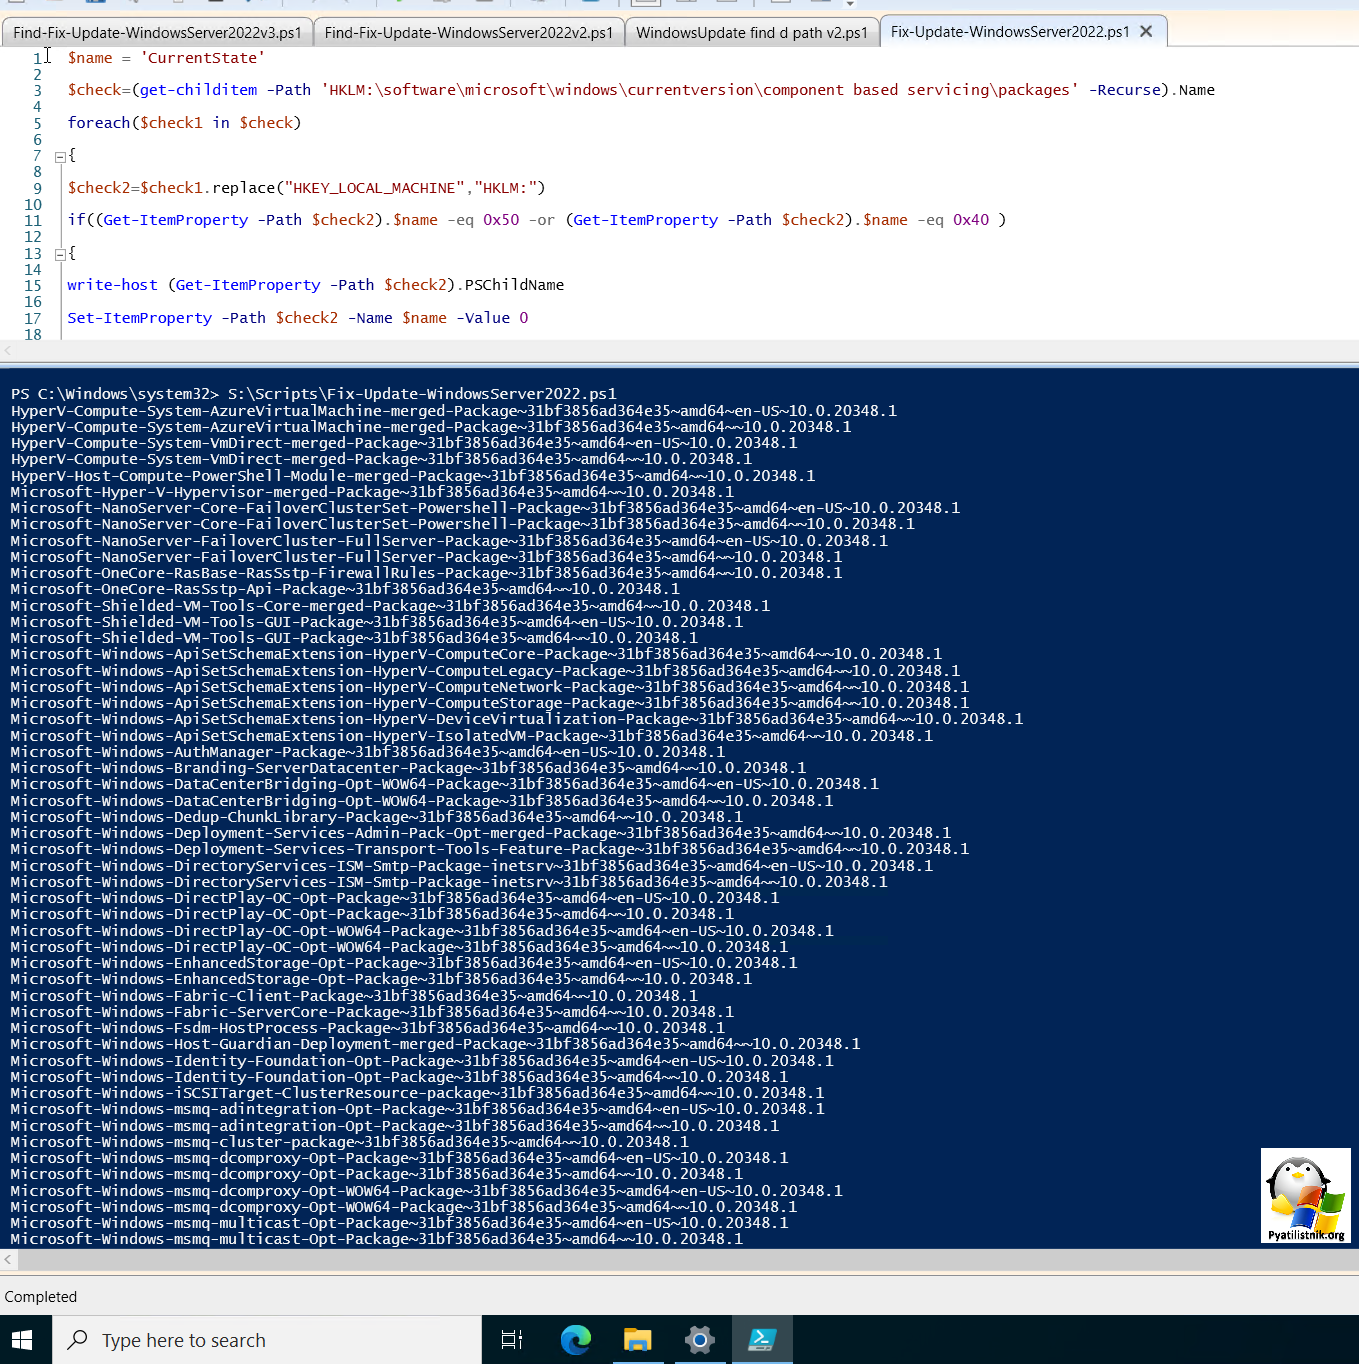
Task: Collapse the if block at line 13
Action: tap(60, 254)
